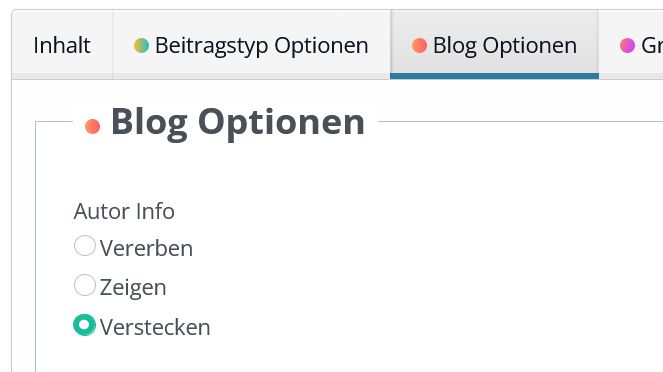Click the green dot icon on Beitragstyp Optionen tab
663x372 pixels.
[141, 46]
